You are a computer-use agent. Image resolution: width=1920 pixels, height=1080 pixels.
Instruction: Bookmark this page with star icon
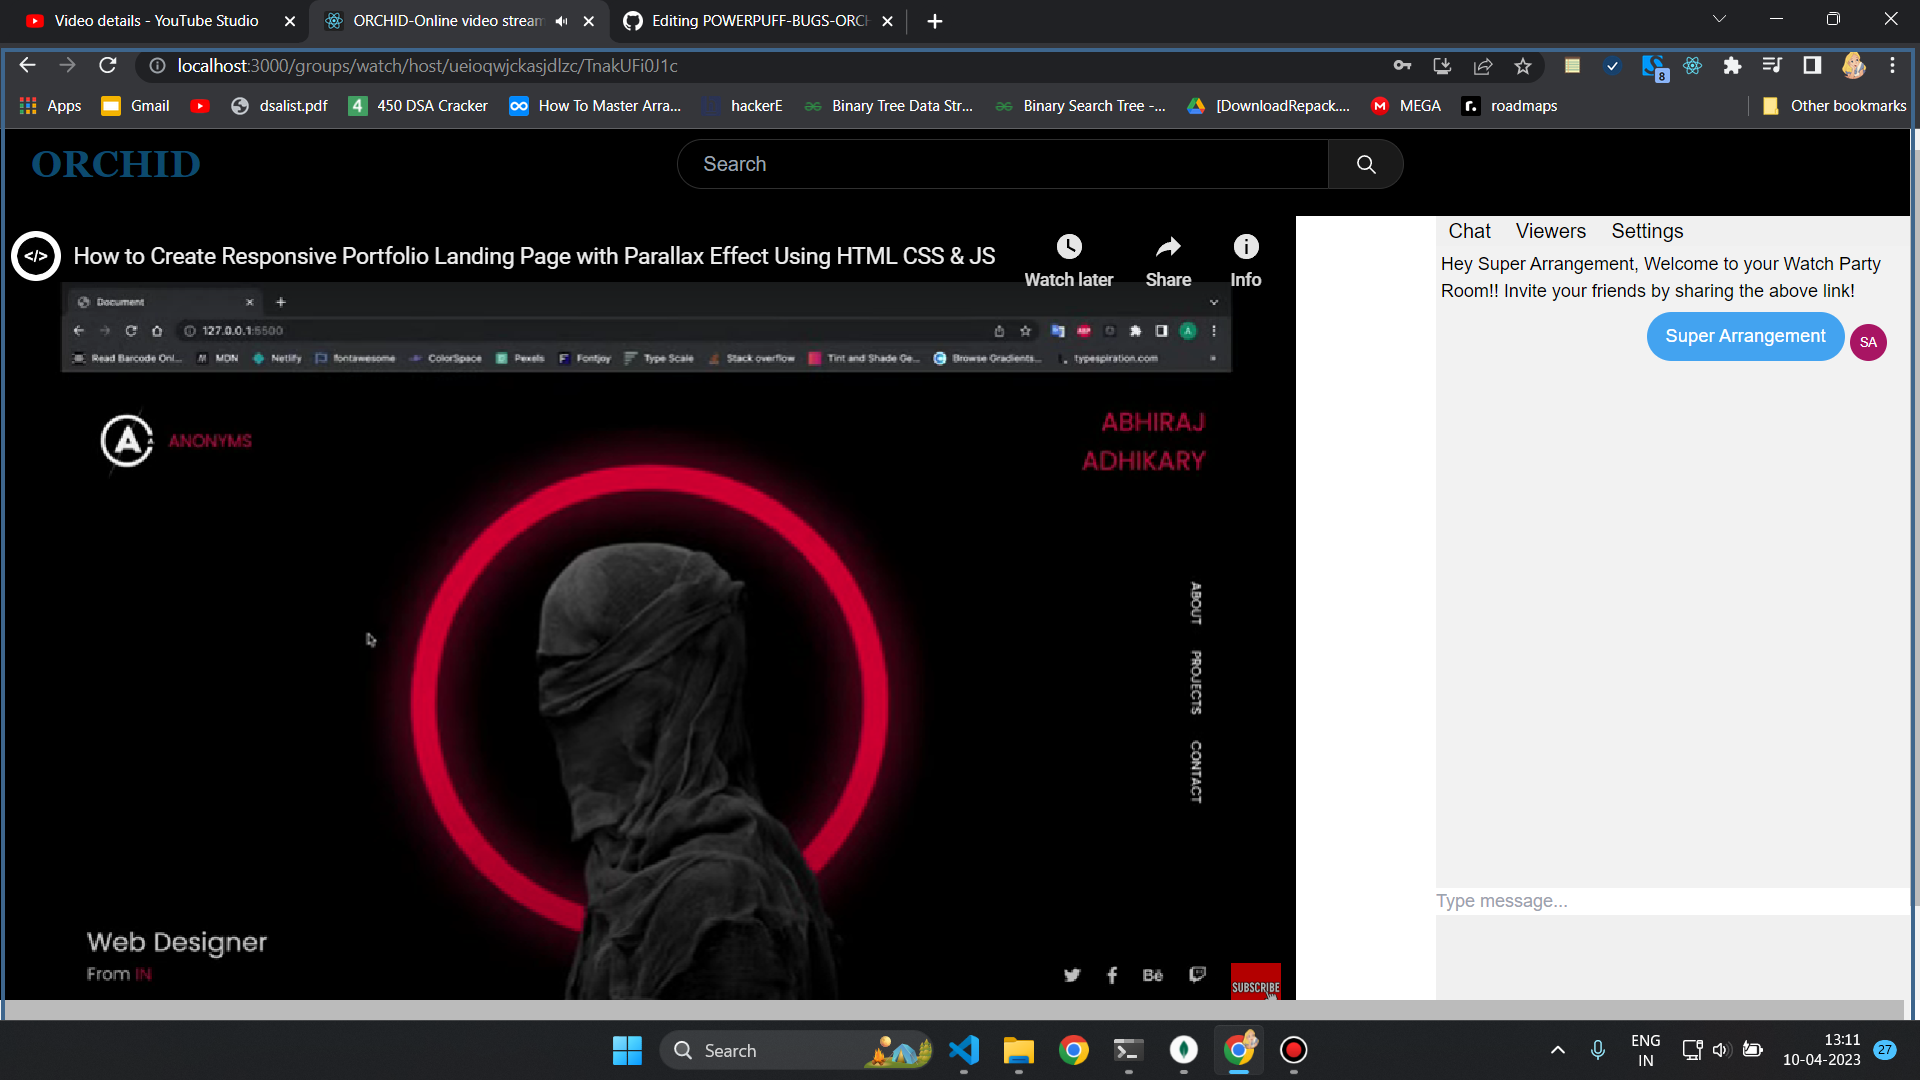(x=1523, y=66)
